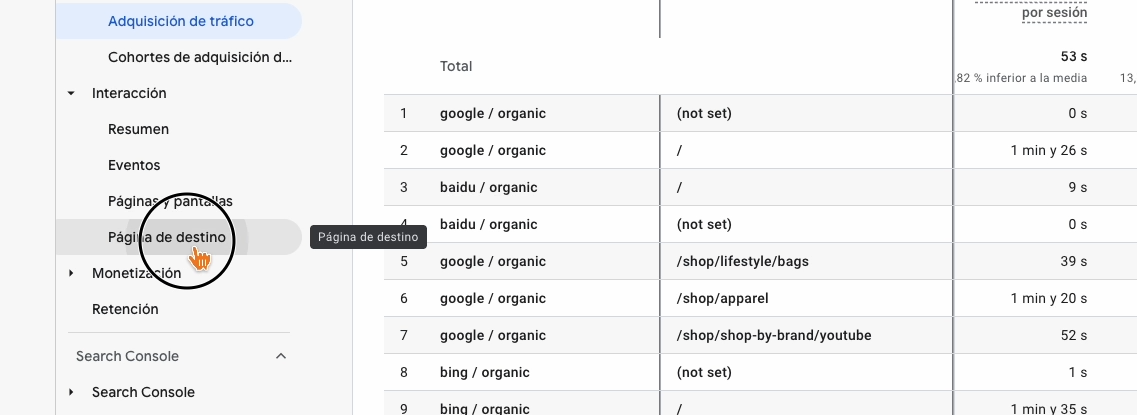Open Adquisición de tráfico report
Screen dimensions: 1137x415
click(x=180, y=21)
